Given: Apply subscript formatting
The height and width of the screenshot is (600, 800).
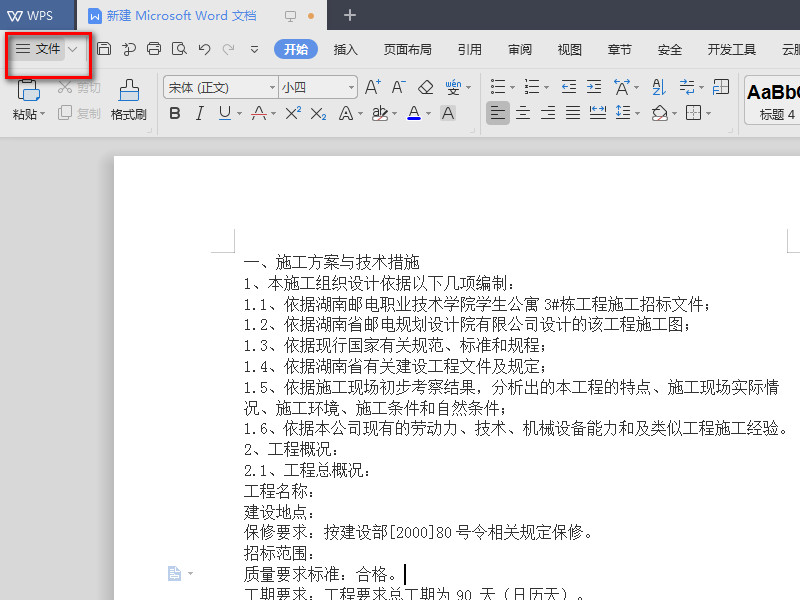Looking at the screenshot, I should 319,113.
